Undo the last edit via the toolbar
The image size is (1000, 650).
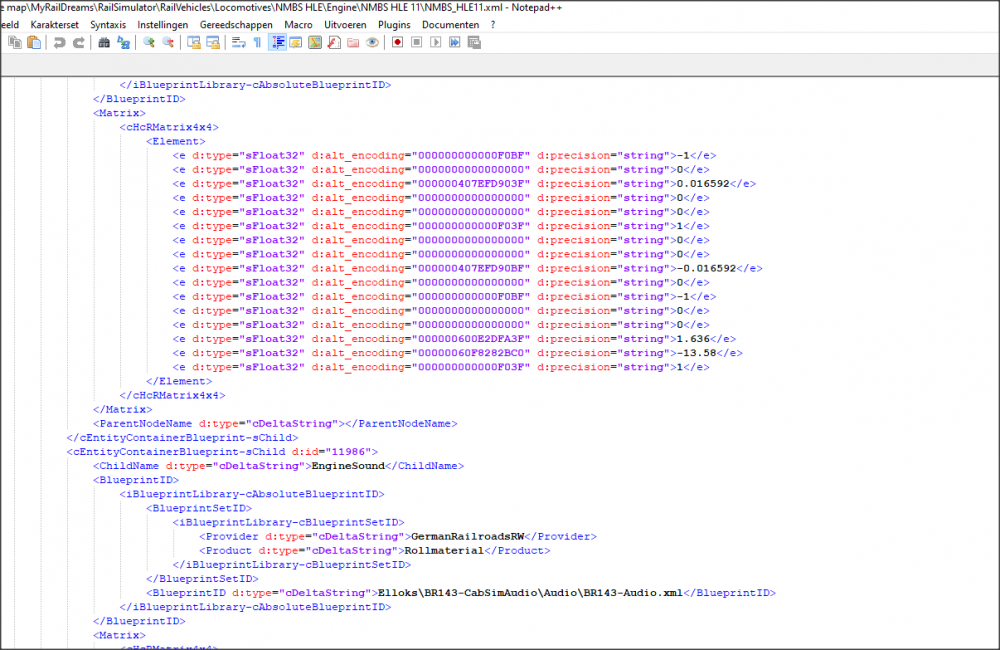pos(59,42)
